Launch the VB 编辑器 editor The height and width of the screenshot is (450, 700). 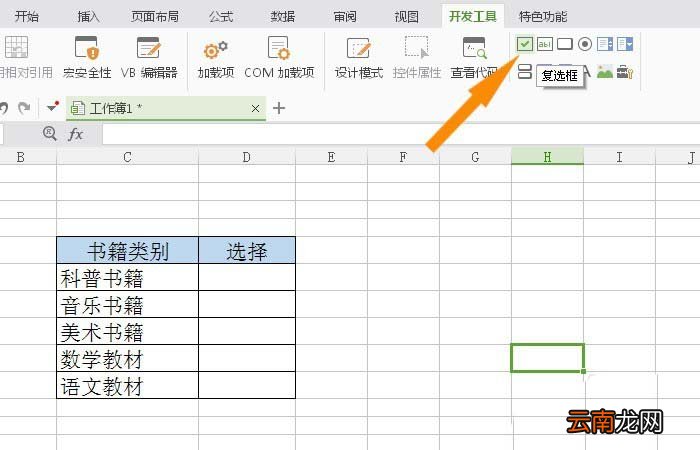[x=149, y=58]
